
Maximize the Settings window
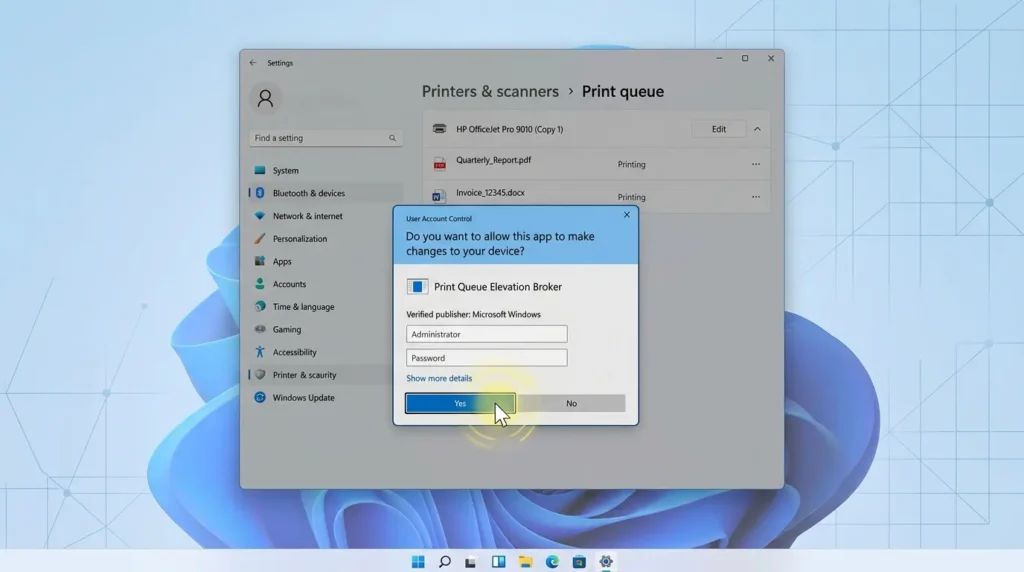[744, 58]
